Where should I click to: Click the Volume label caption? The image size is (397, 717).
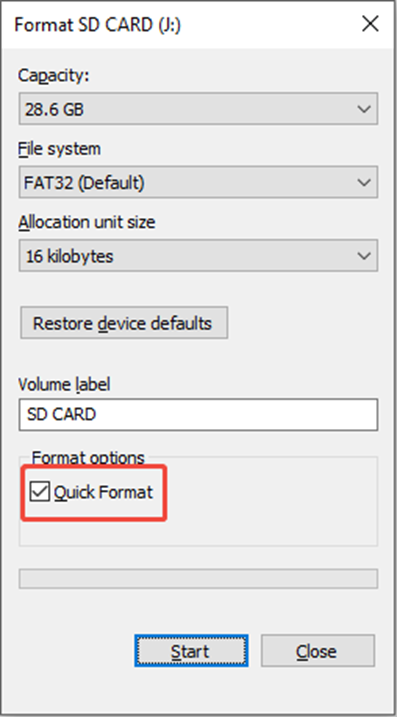pyautogui.click(x=64, y=385)
